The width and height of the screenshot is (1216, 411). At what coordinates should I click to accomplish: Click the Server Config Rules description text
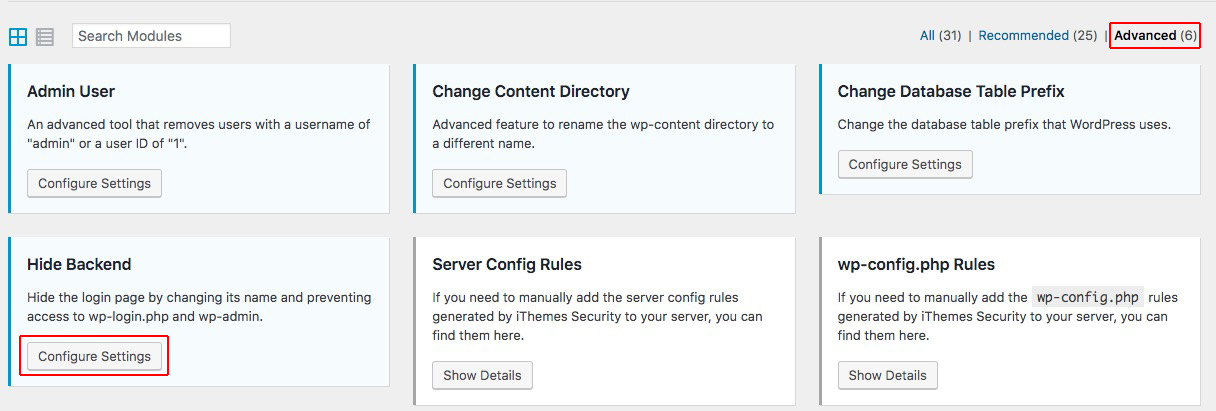pyautogui.click(x=598, y=316)
